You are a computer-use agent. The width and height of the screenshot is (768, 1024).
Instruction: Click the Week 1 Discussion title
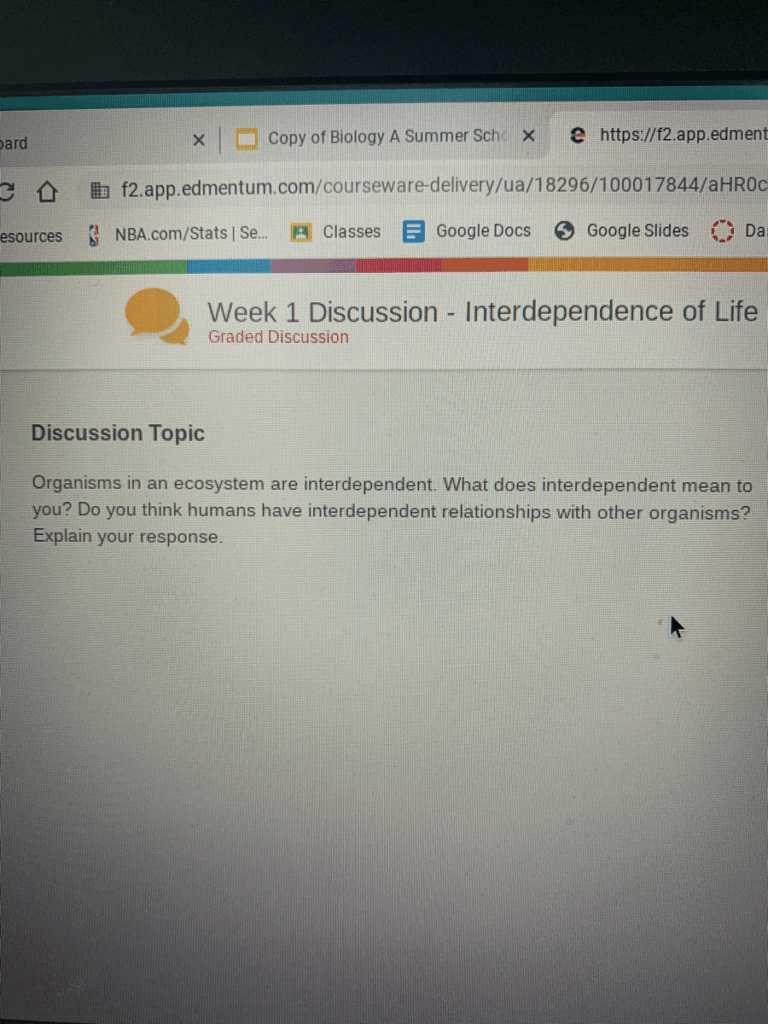click(481, 312)
